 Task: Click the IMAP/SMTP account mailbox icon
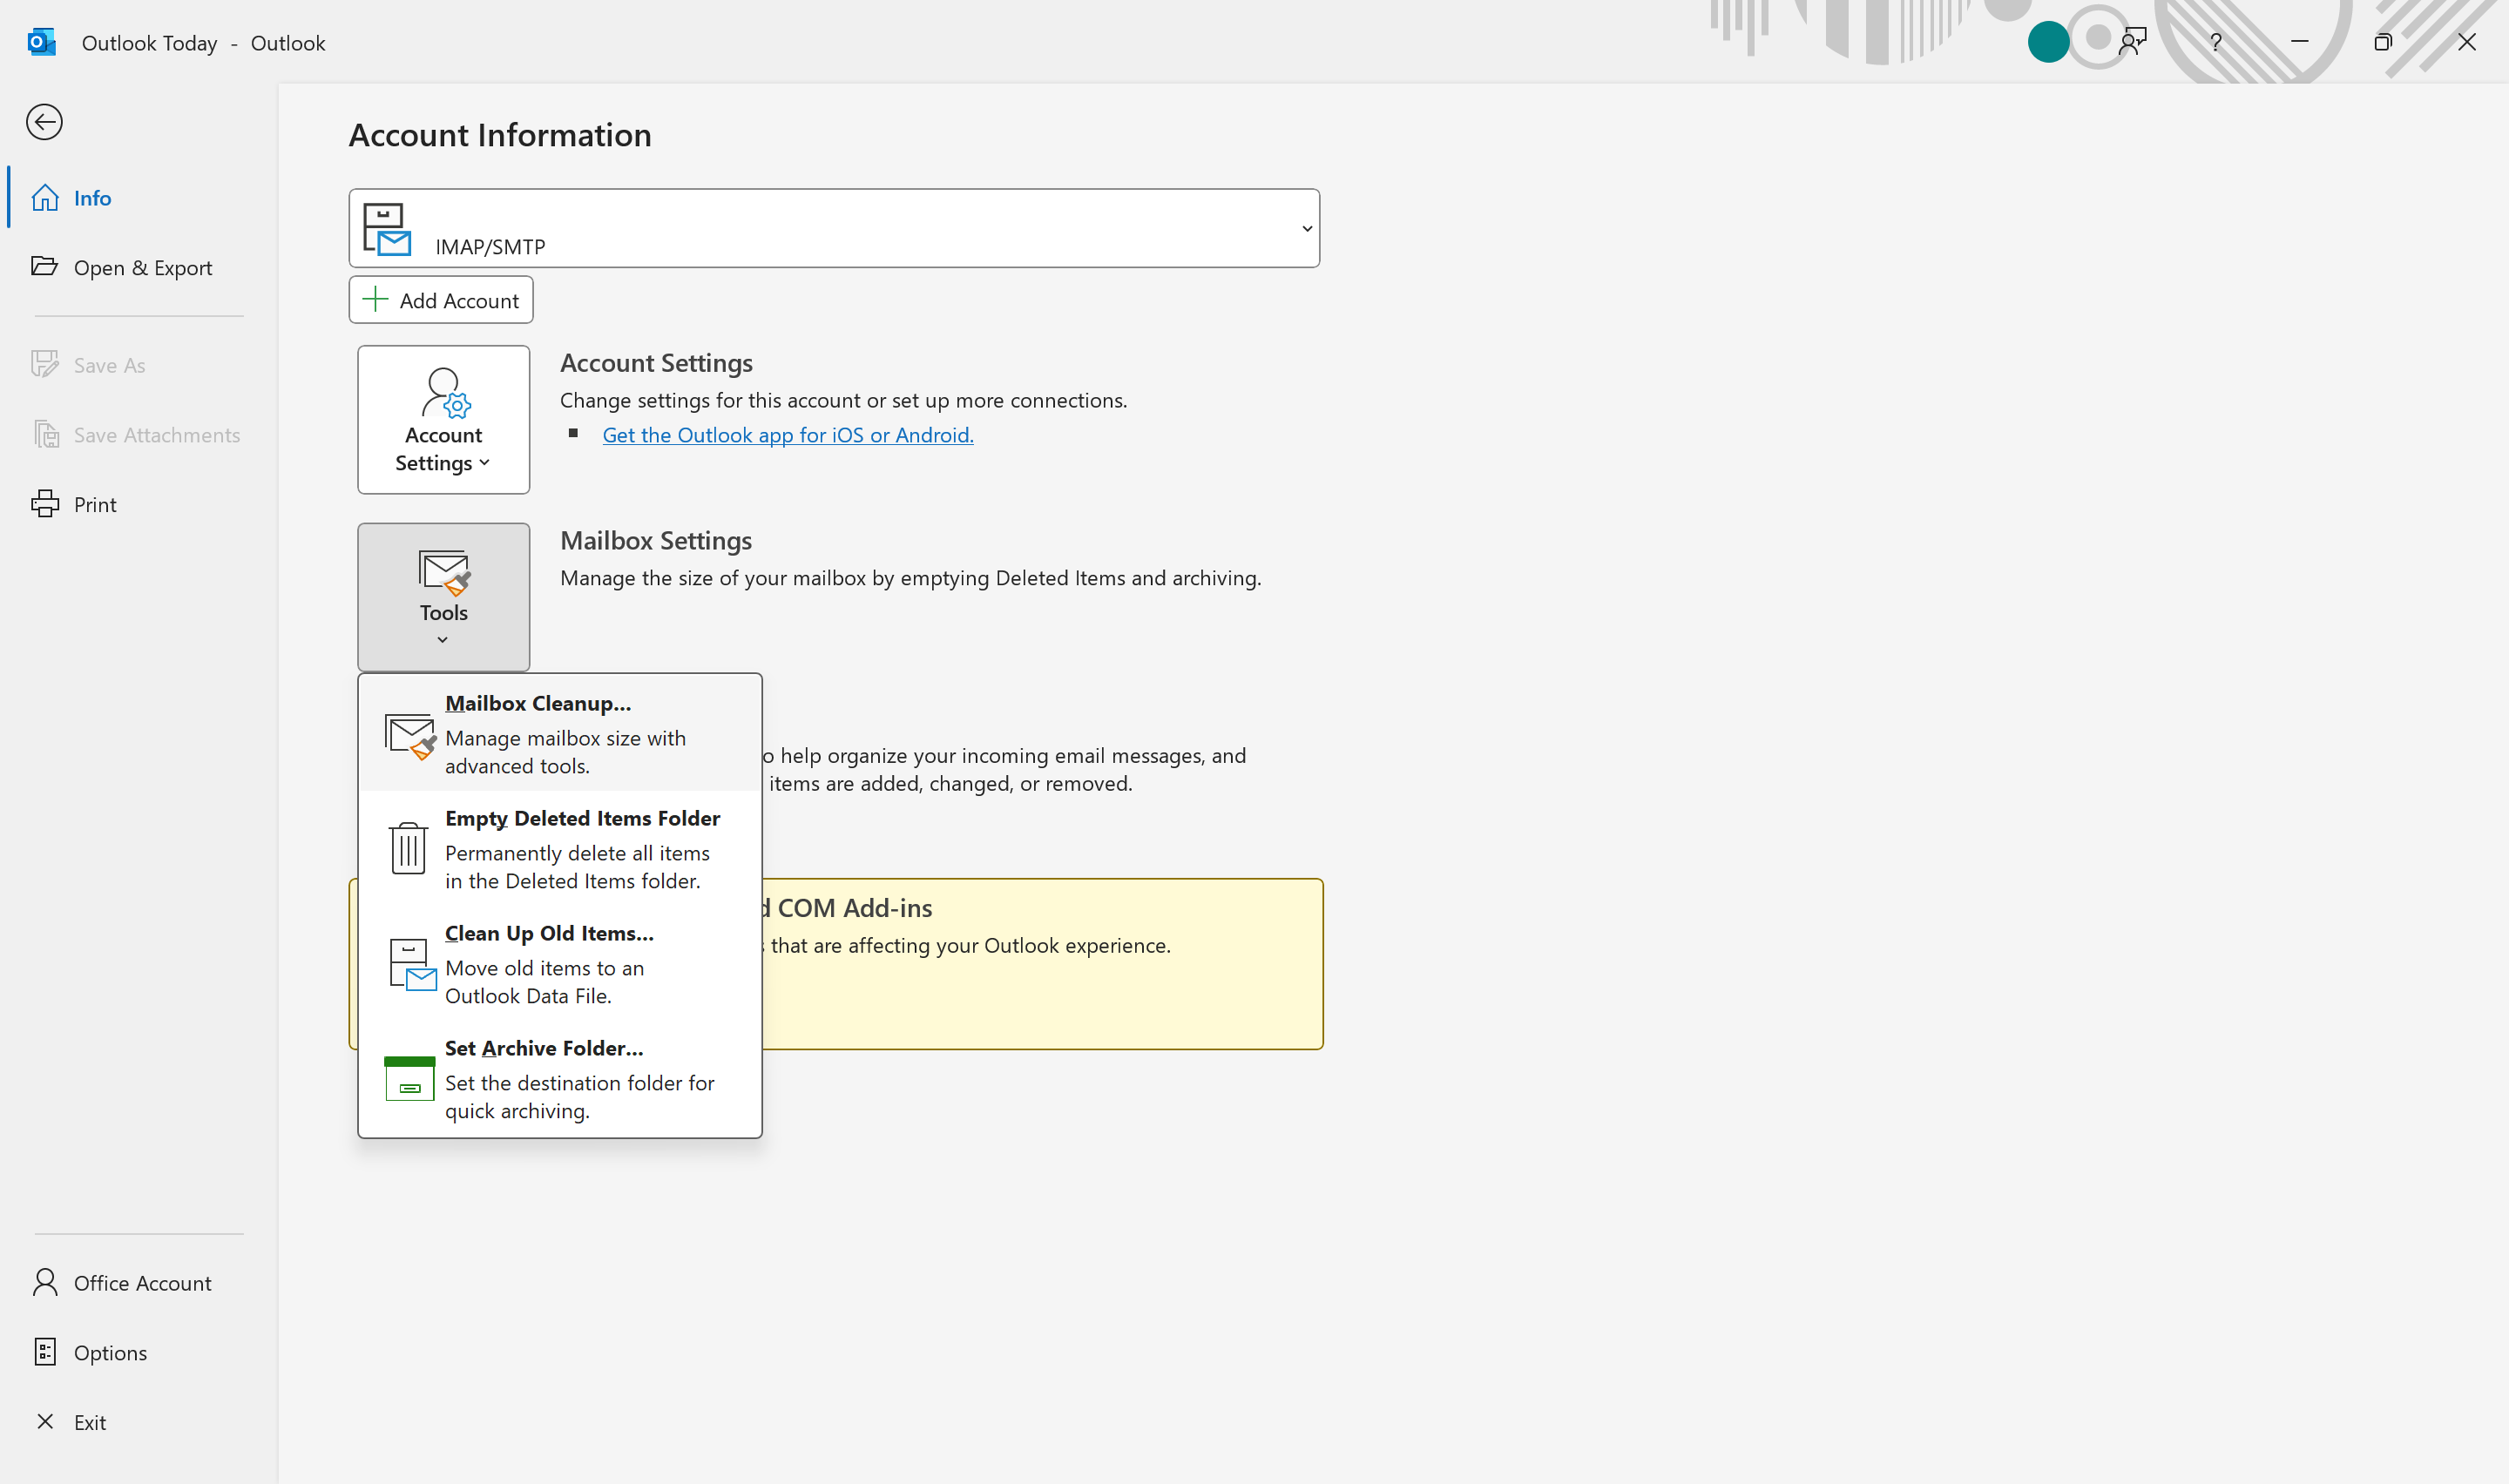(386, 229)
